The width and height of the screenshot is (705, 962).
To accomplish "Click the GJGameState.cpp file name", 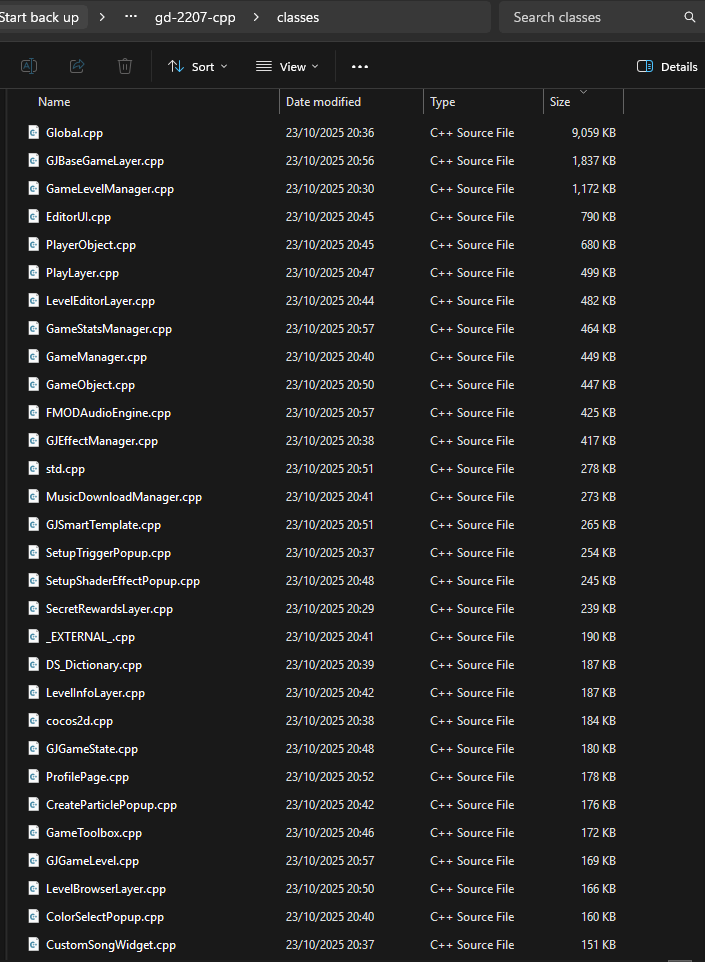I will [92, 749].
